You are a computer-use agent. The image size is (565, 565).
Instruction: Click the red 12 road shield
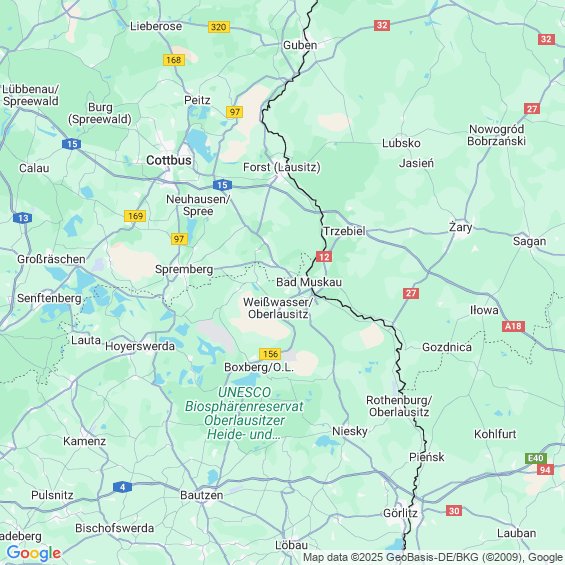pyautogui.click(x=324, y=257)
